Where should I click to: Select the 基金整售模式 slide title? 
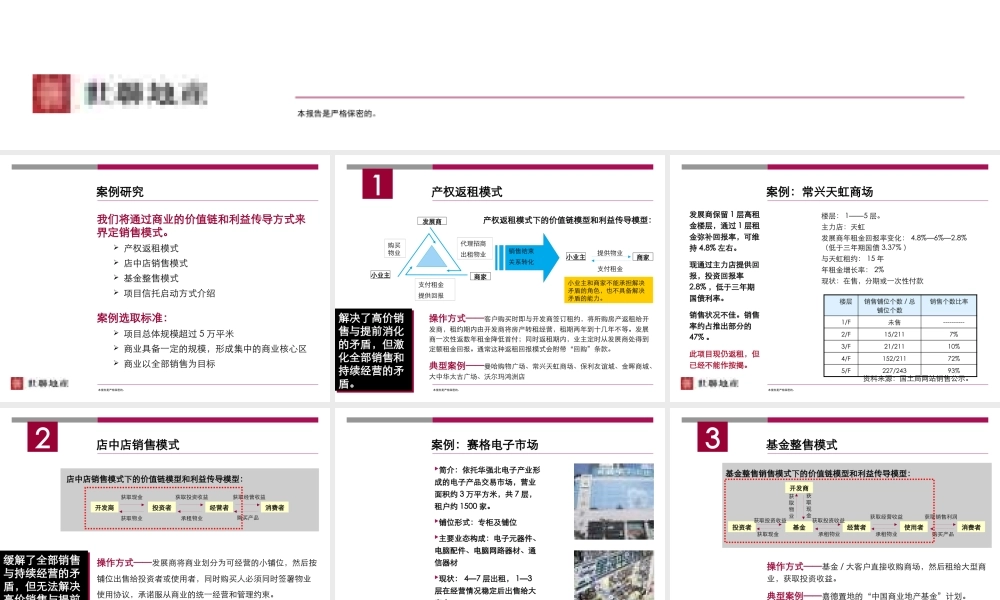[x=800, y=445]
